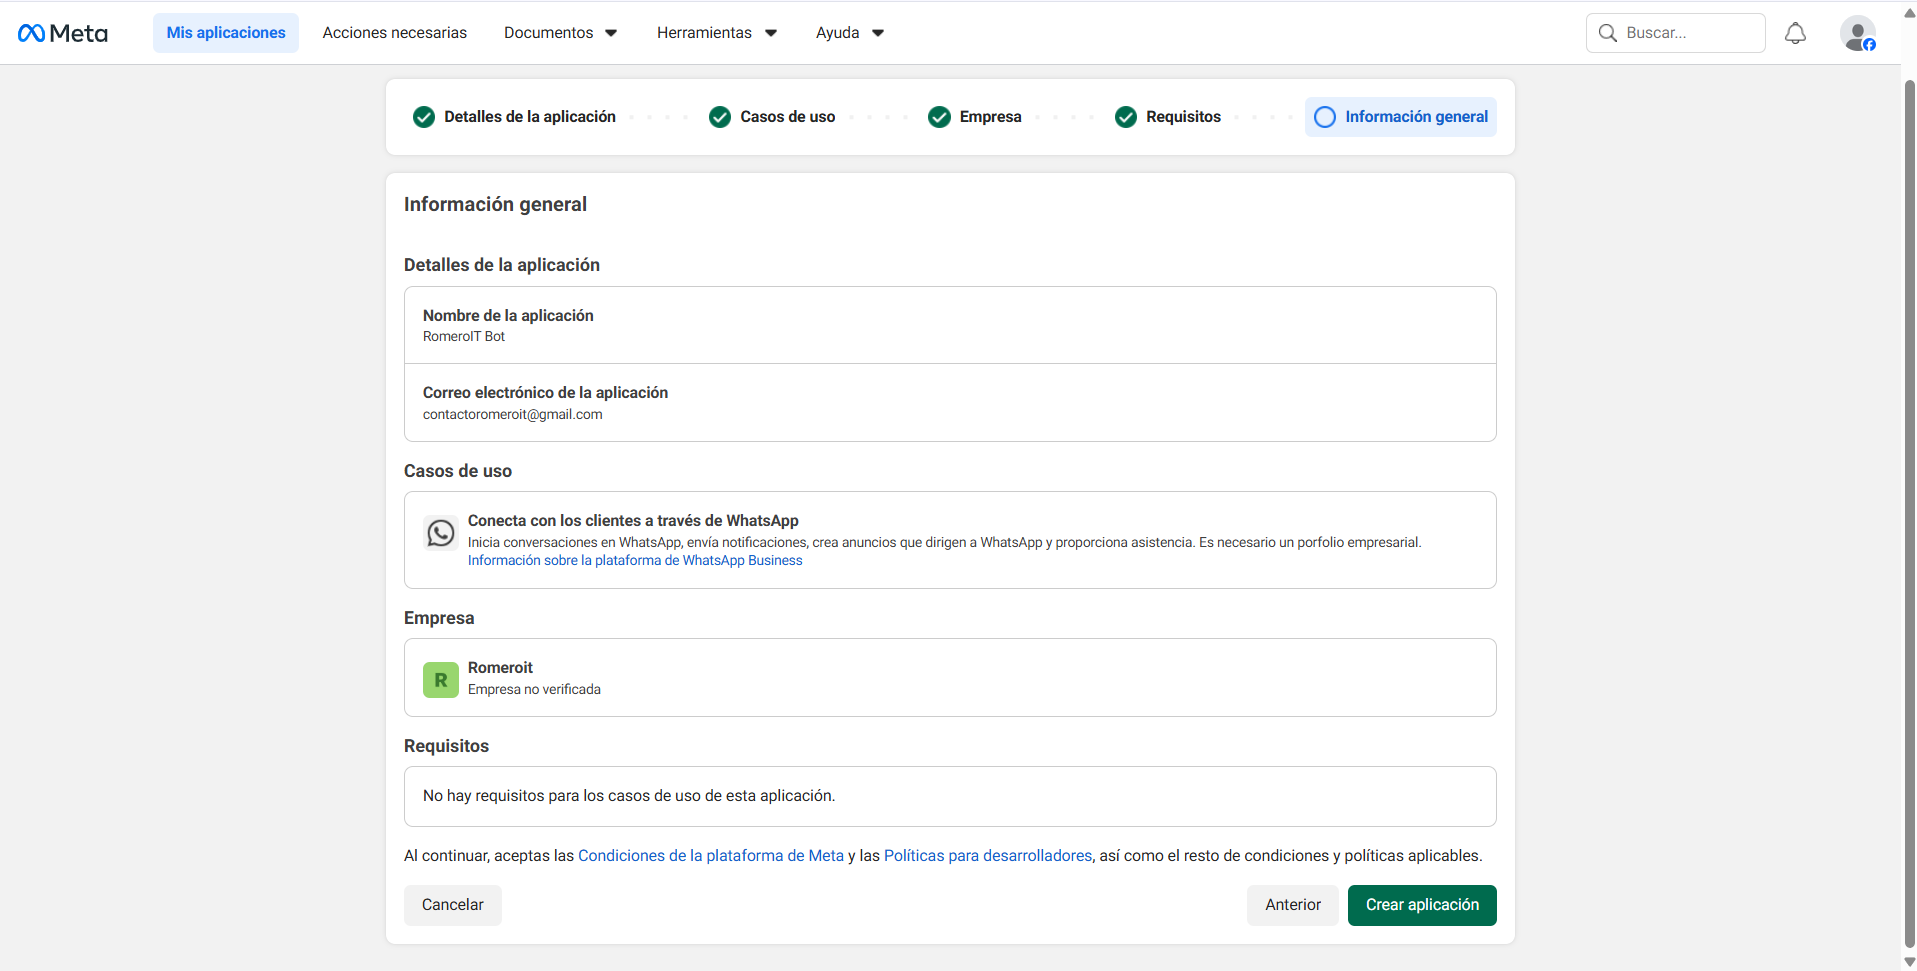The height and width of the screenshot is (971, 1917).
Task: Open the user profile avatar
Action: (x=1858, y=33)
